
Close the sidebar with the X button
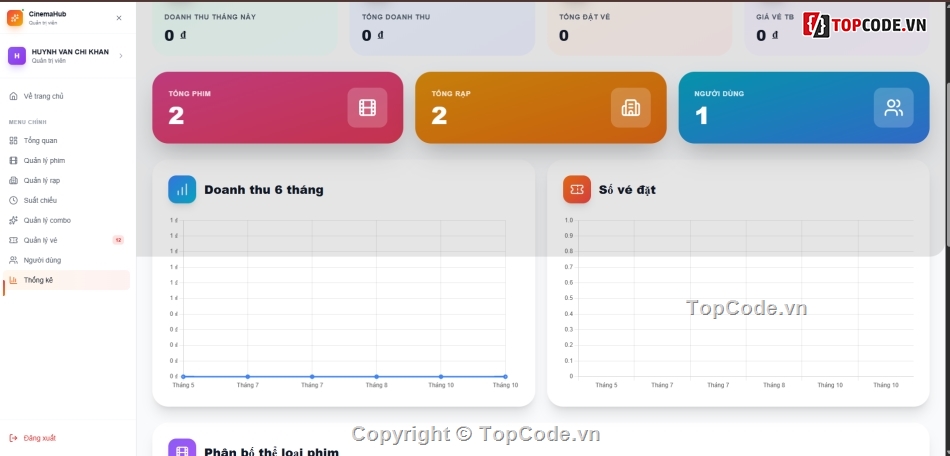119,18
